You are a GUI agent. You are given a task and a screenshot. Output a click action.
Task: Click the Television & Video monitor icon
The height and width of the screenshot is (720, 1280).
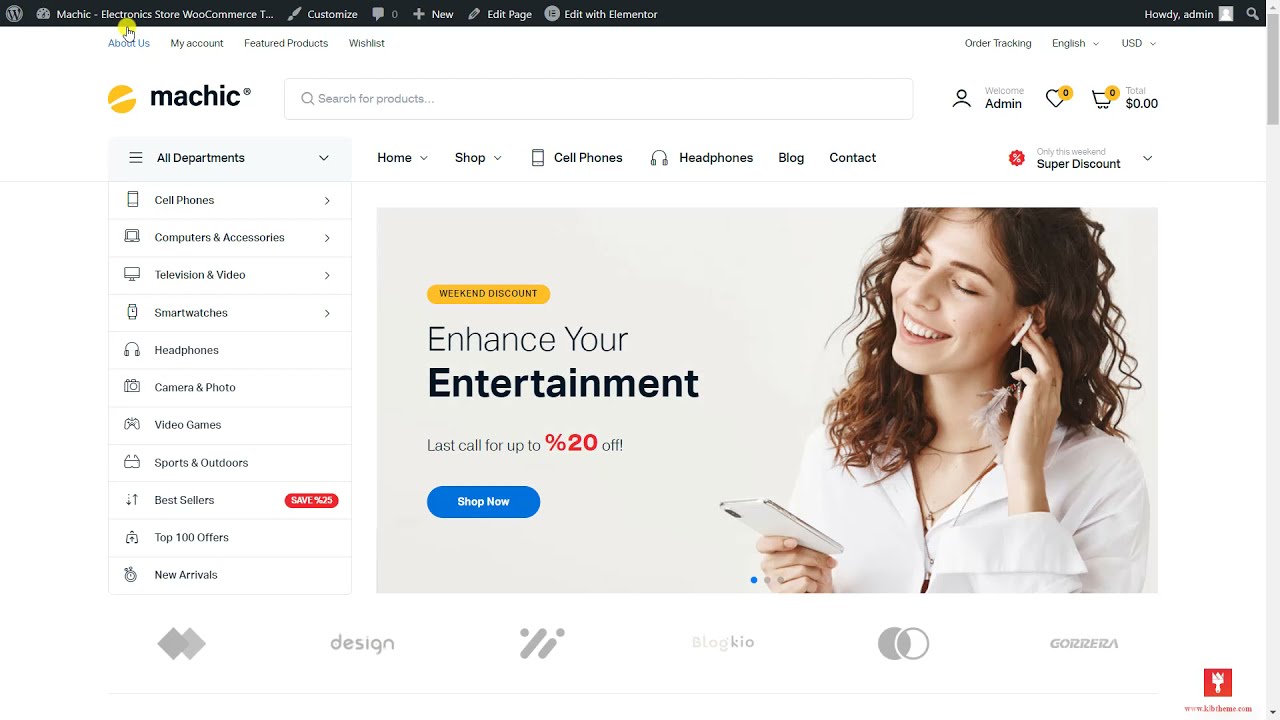click(132, 274)
